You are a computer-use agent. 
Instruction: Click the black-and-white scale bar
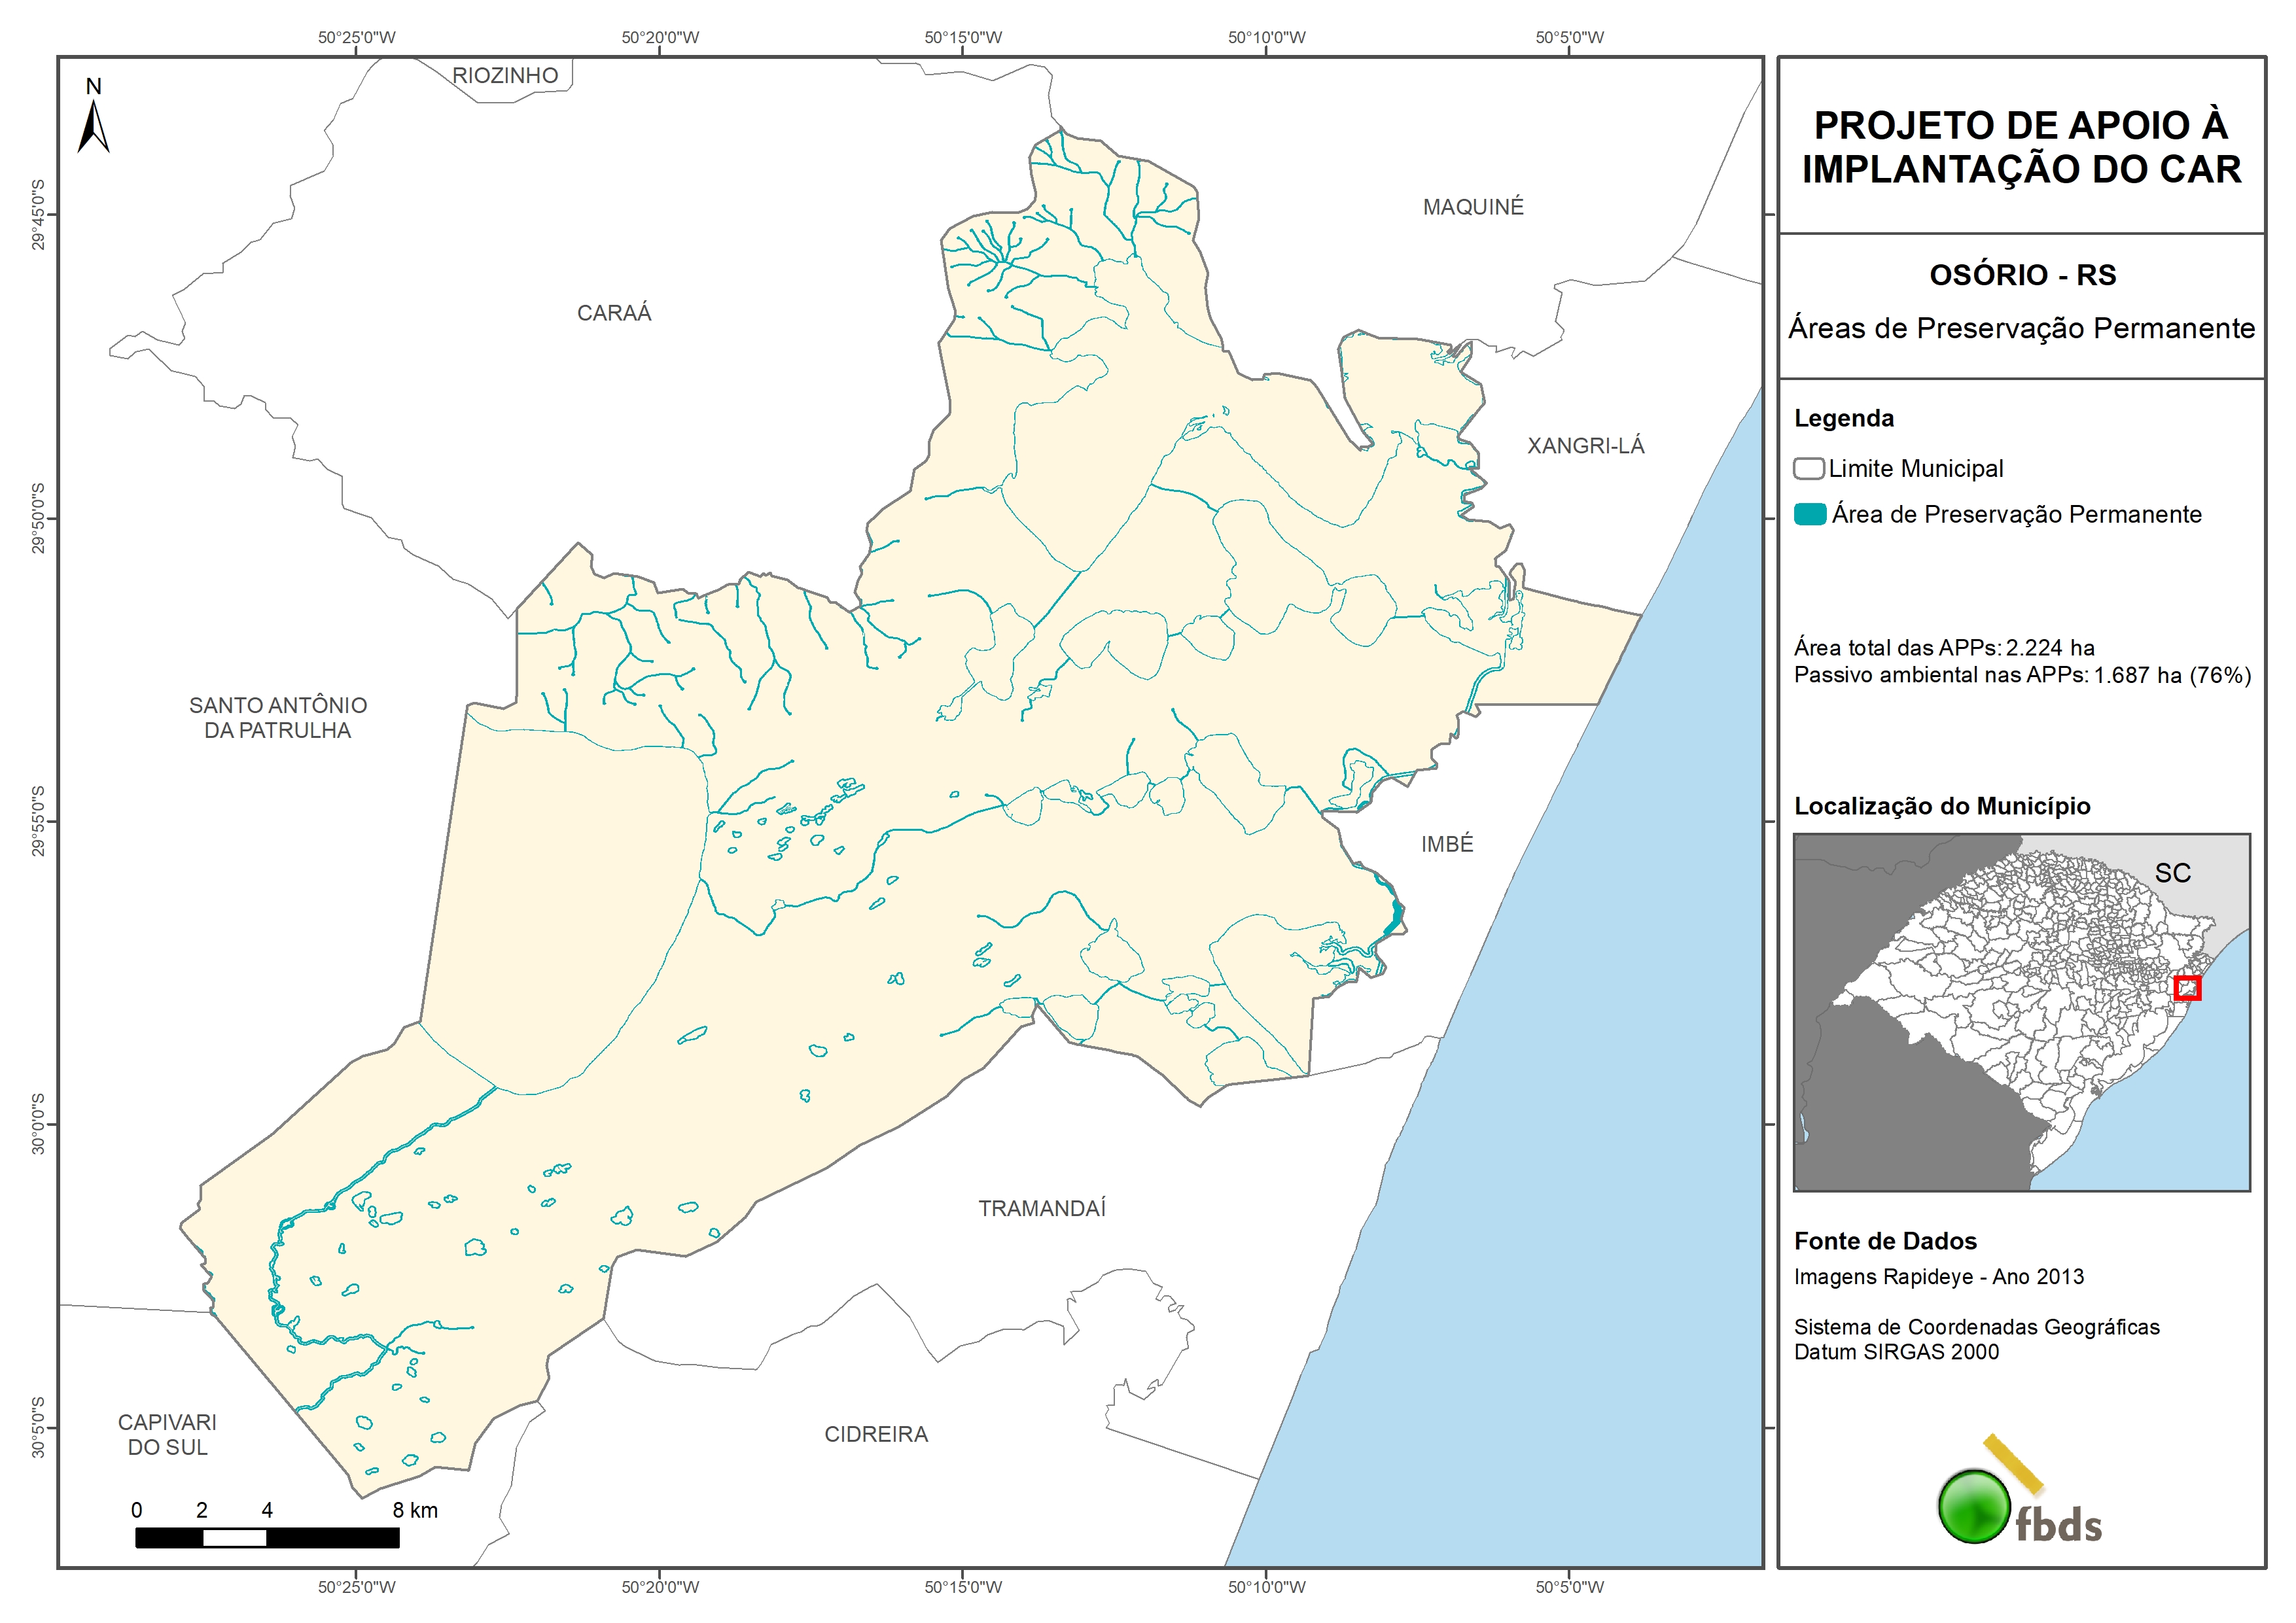[x=267, y=1537]
